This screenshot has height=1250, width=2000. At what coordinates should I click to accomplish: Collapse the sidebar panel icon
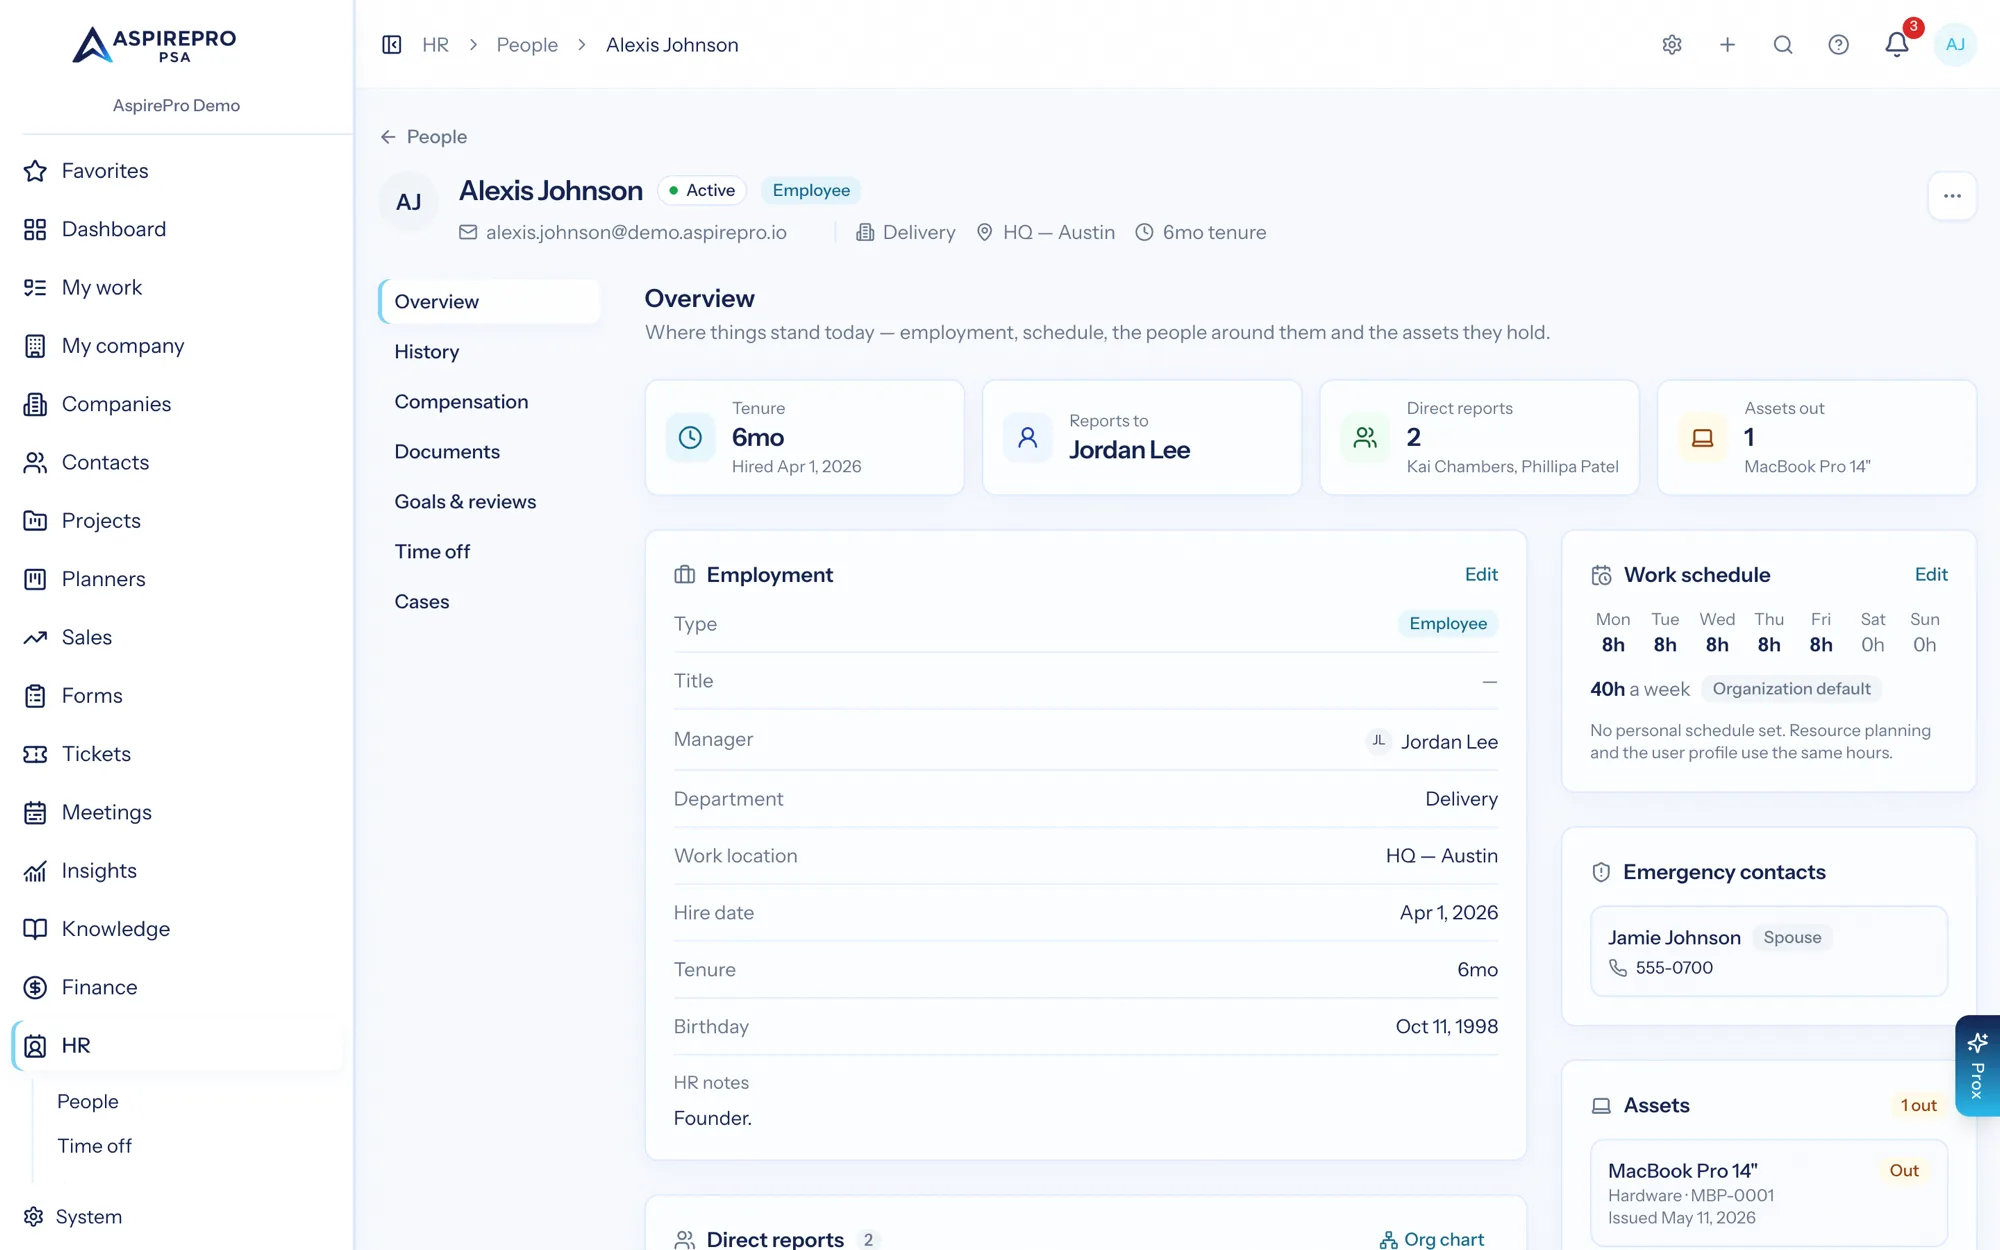(x=392, y=45)
